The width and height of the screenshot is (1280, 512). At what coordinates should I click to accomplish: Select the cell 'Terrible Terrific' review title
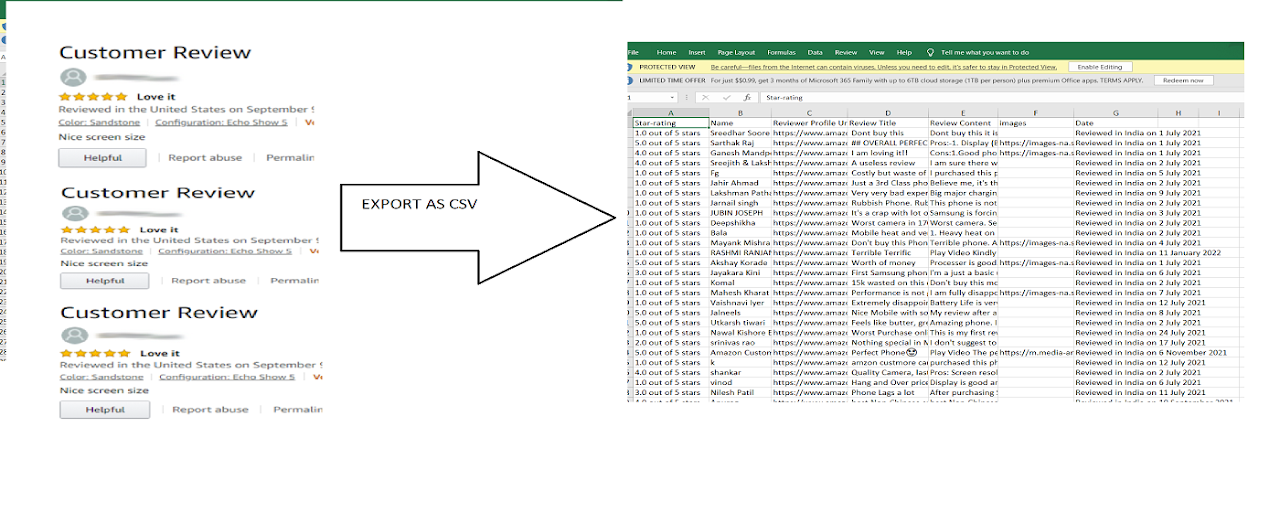pyautogui.click(x=888, y=252)
